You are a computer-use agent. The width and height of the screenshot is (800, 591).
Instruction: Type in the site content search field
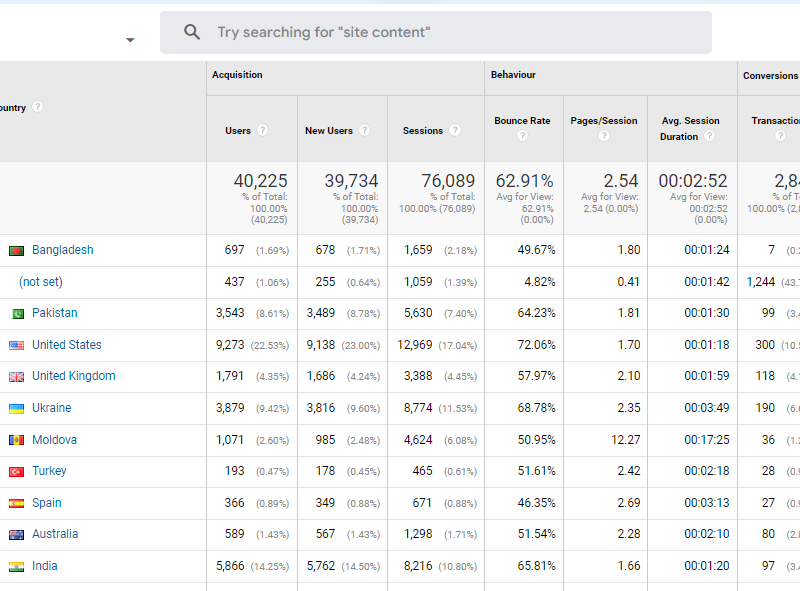click(450, 33)
